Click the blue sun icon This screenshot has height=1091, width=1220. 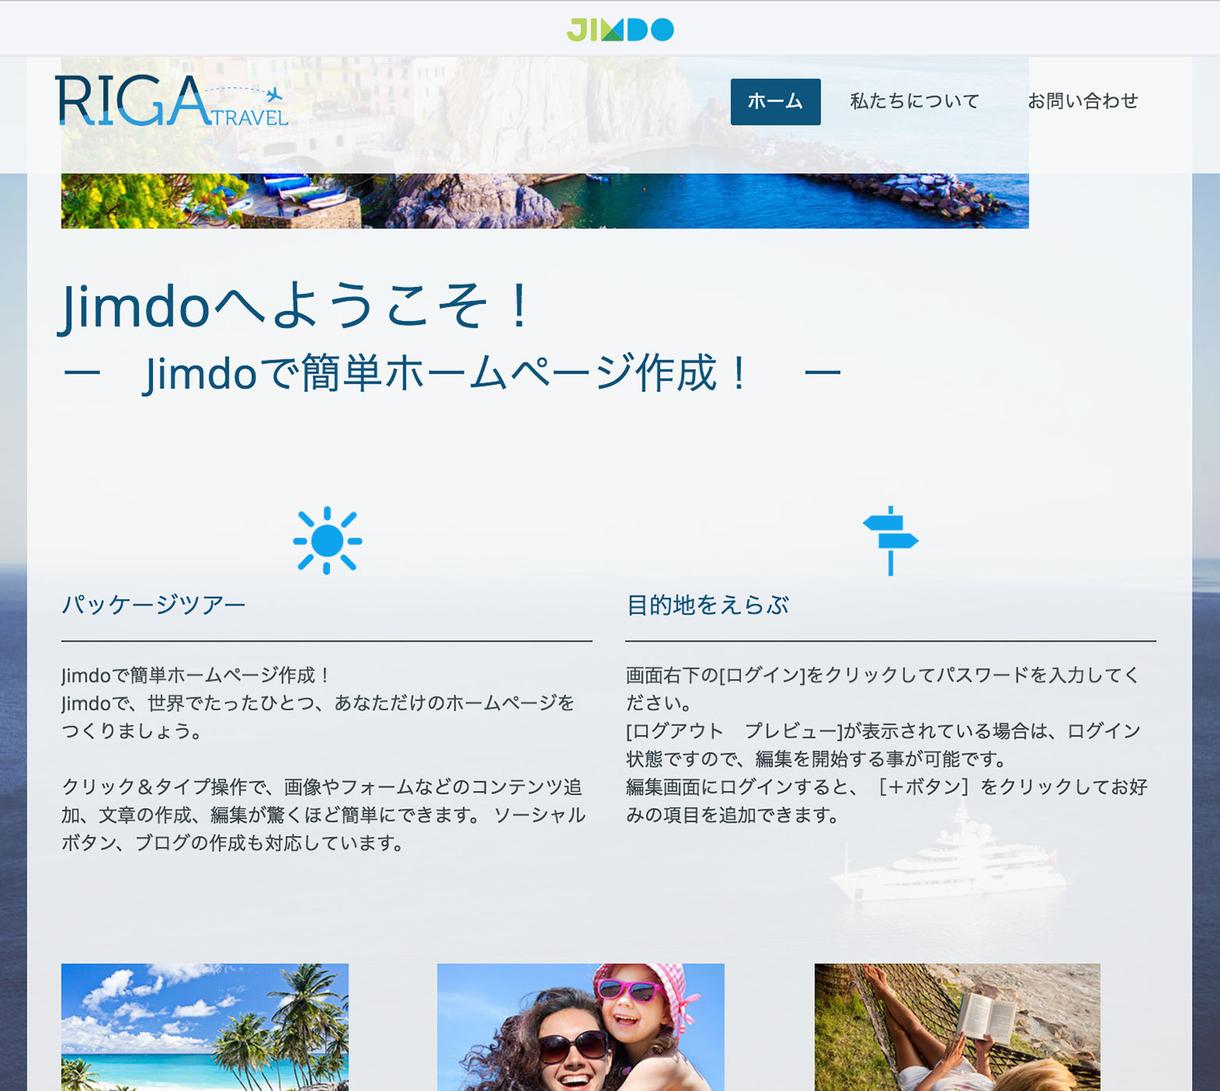point(327,540)
